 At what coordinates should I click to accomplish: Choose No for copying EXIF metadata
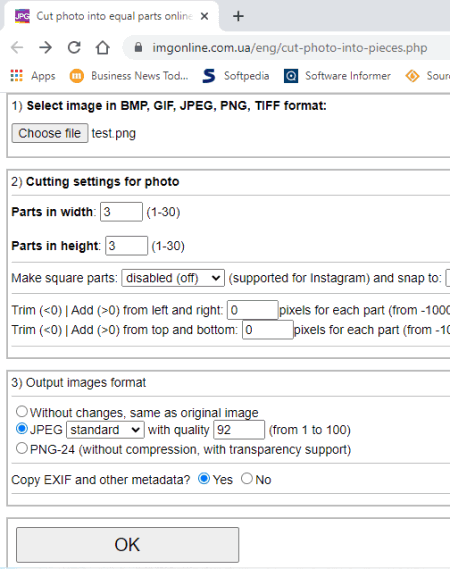247,478
